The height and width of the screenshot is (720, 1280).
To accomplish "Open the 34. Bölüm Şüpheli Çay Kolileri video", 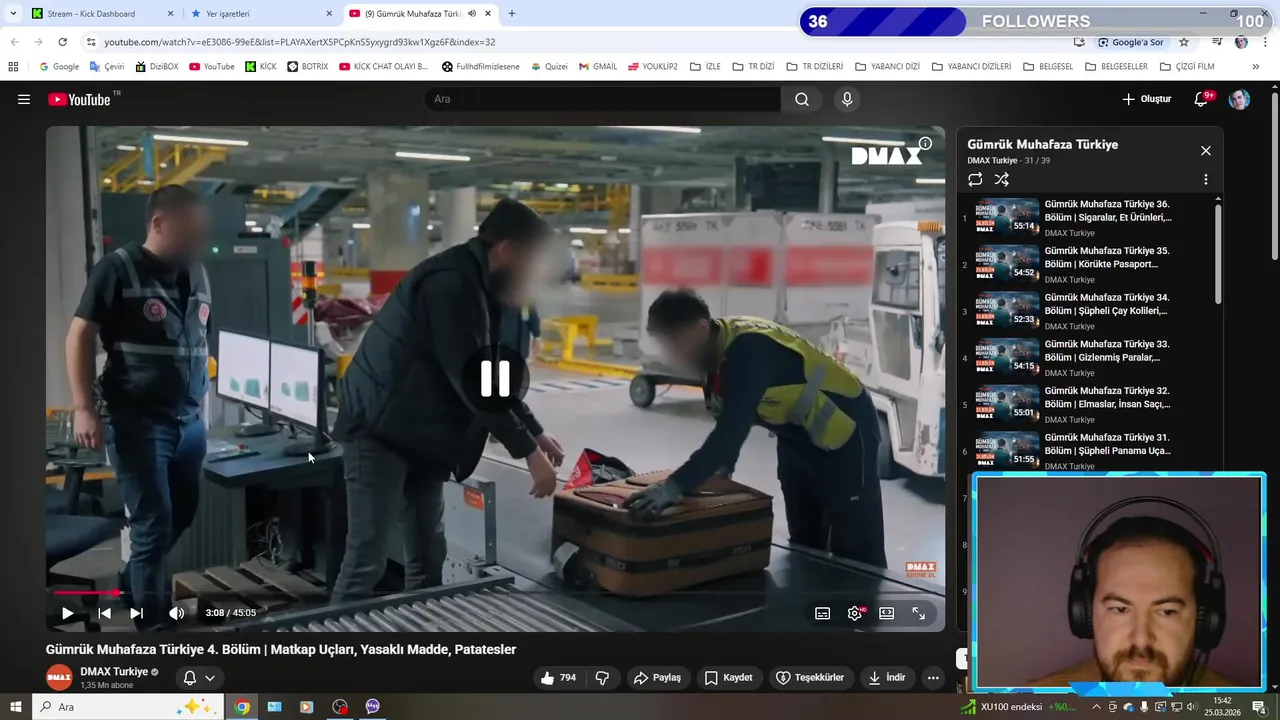I will pyautogui.click(x=1088, y=311).
